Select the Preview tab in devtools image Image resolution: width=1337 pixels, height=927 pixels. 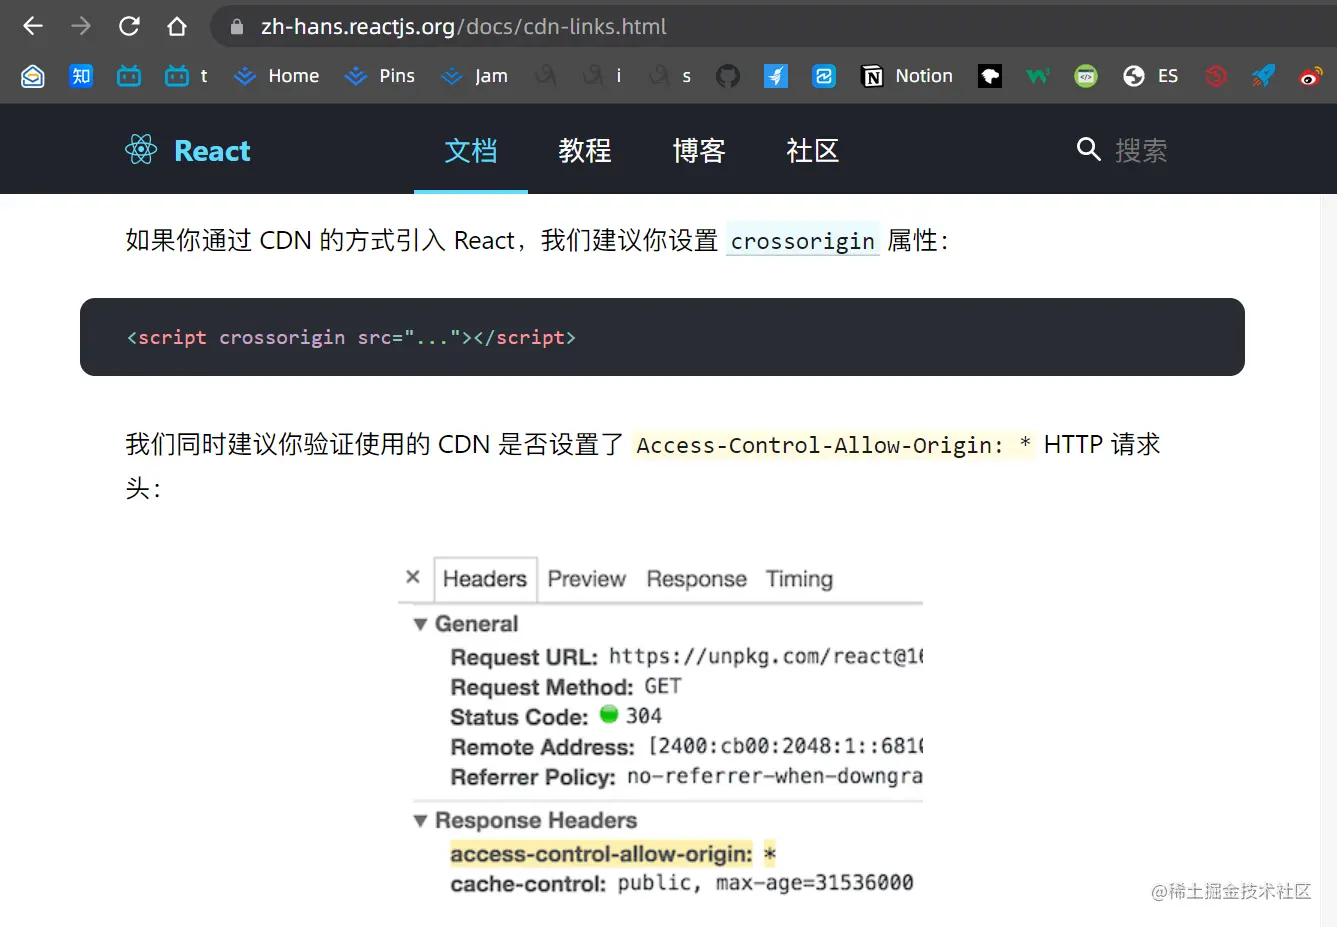(586, 579)
